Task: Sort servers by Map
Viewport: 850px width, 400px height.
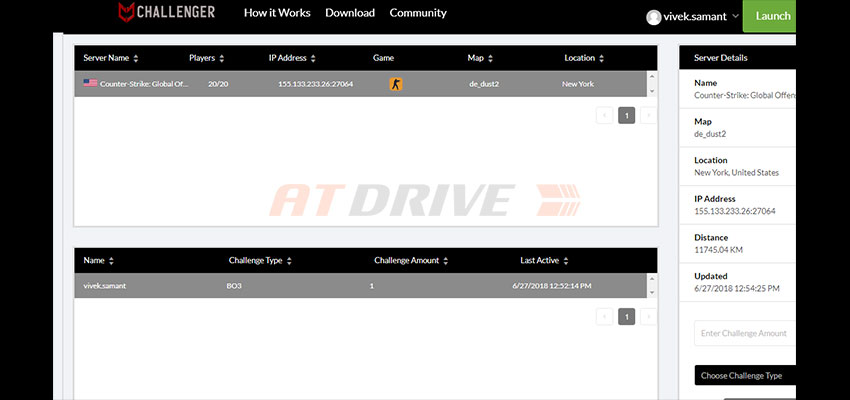Action: pyautogui.click(x=480, y=58)
